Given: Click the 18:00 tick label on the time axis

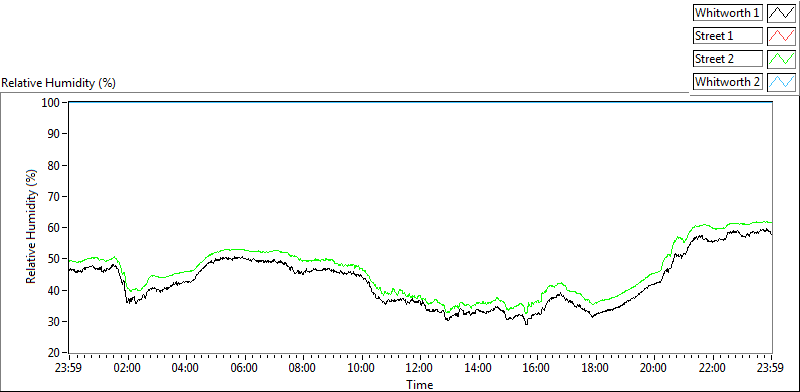Looking at the screenshot, I should pyautogui.click(x=596, y=368).
